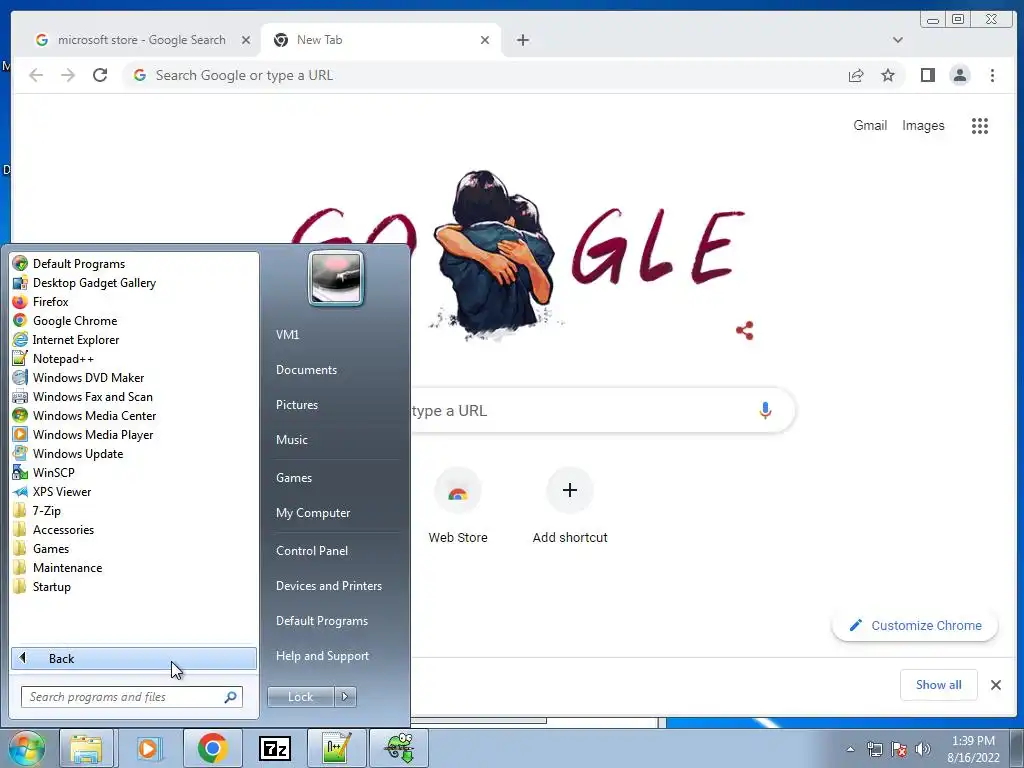Viewport: 1024px width, 768px height.
Task: Open My Computer
Action: (313, 513)
